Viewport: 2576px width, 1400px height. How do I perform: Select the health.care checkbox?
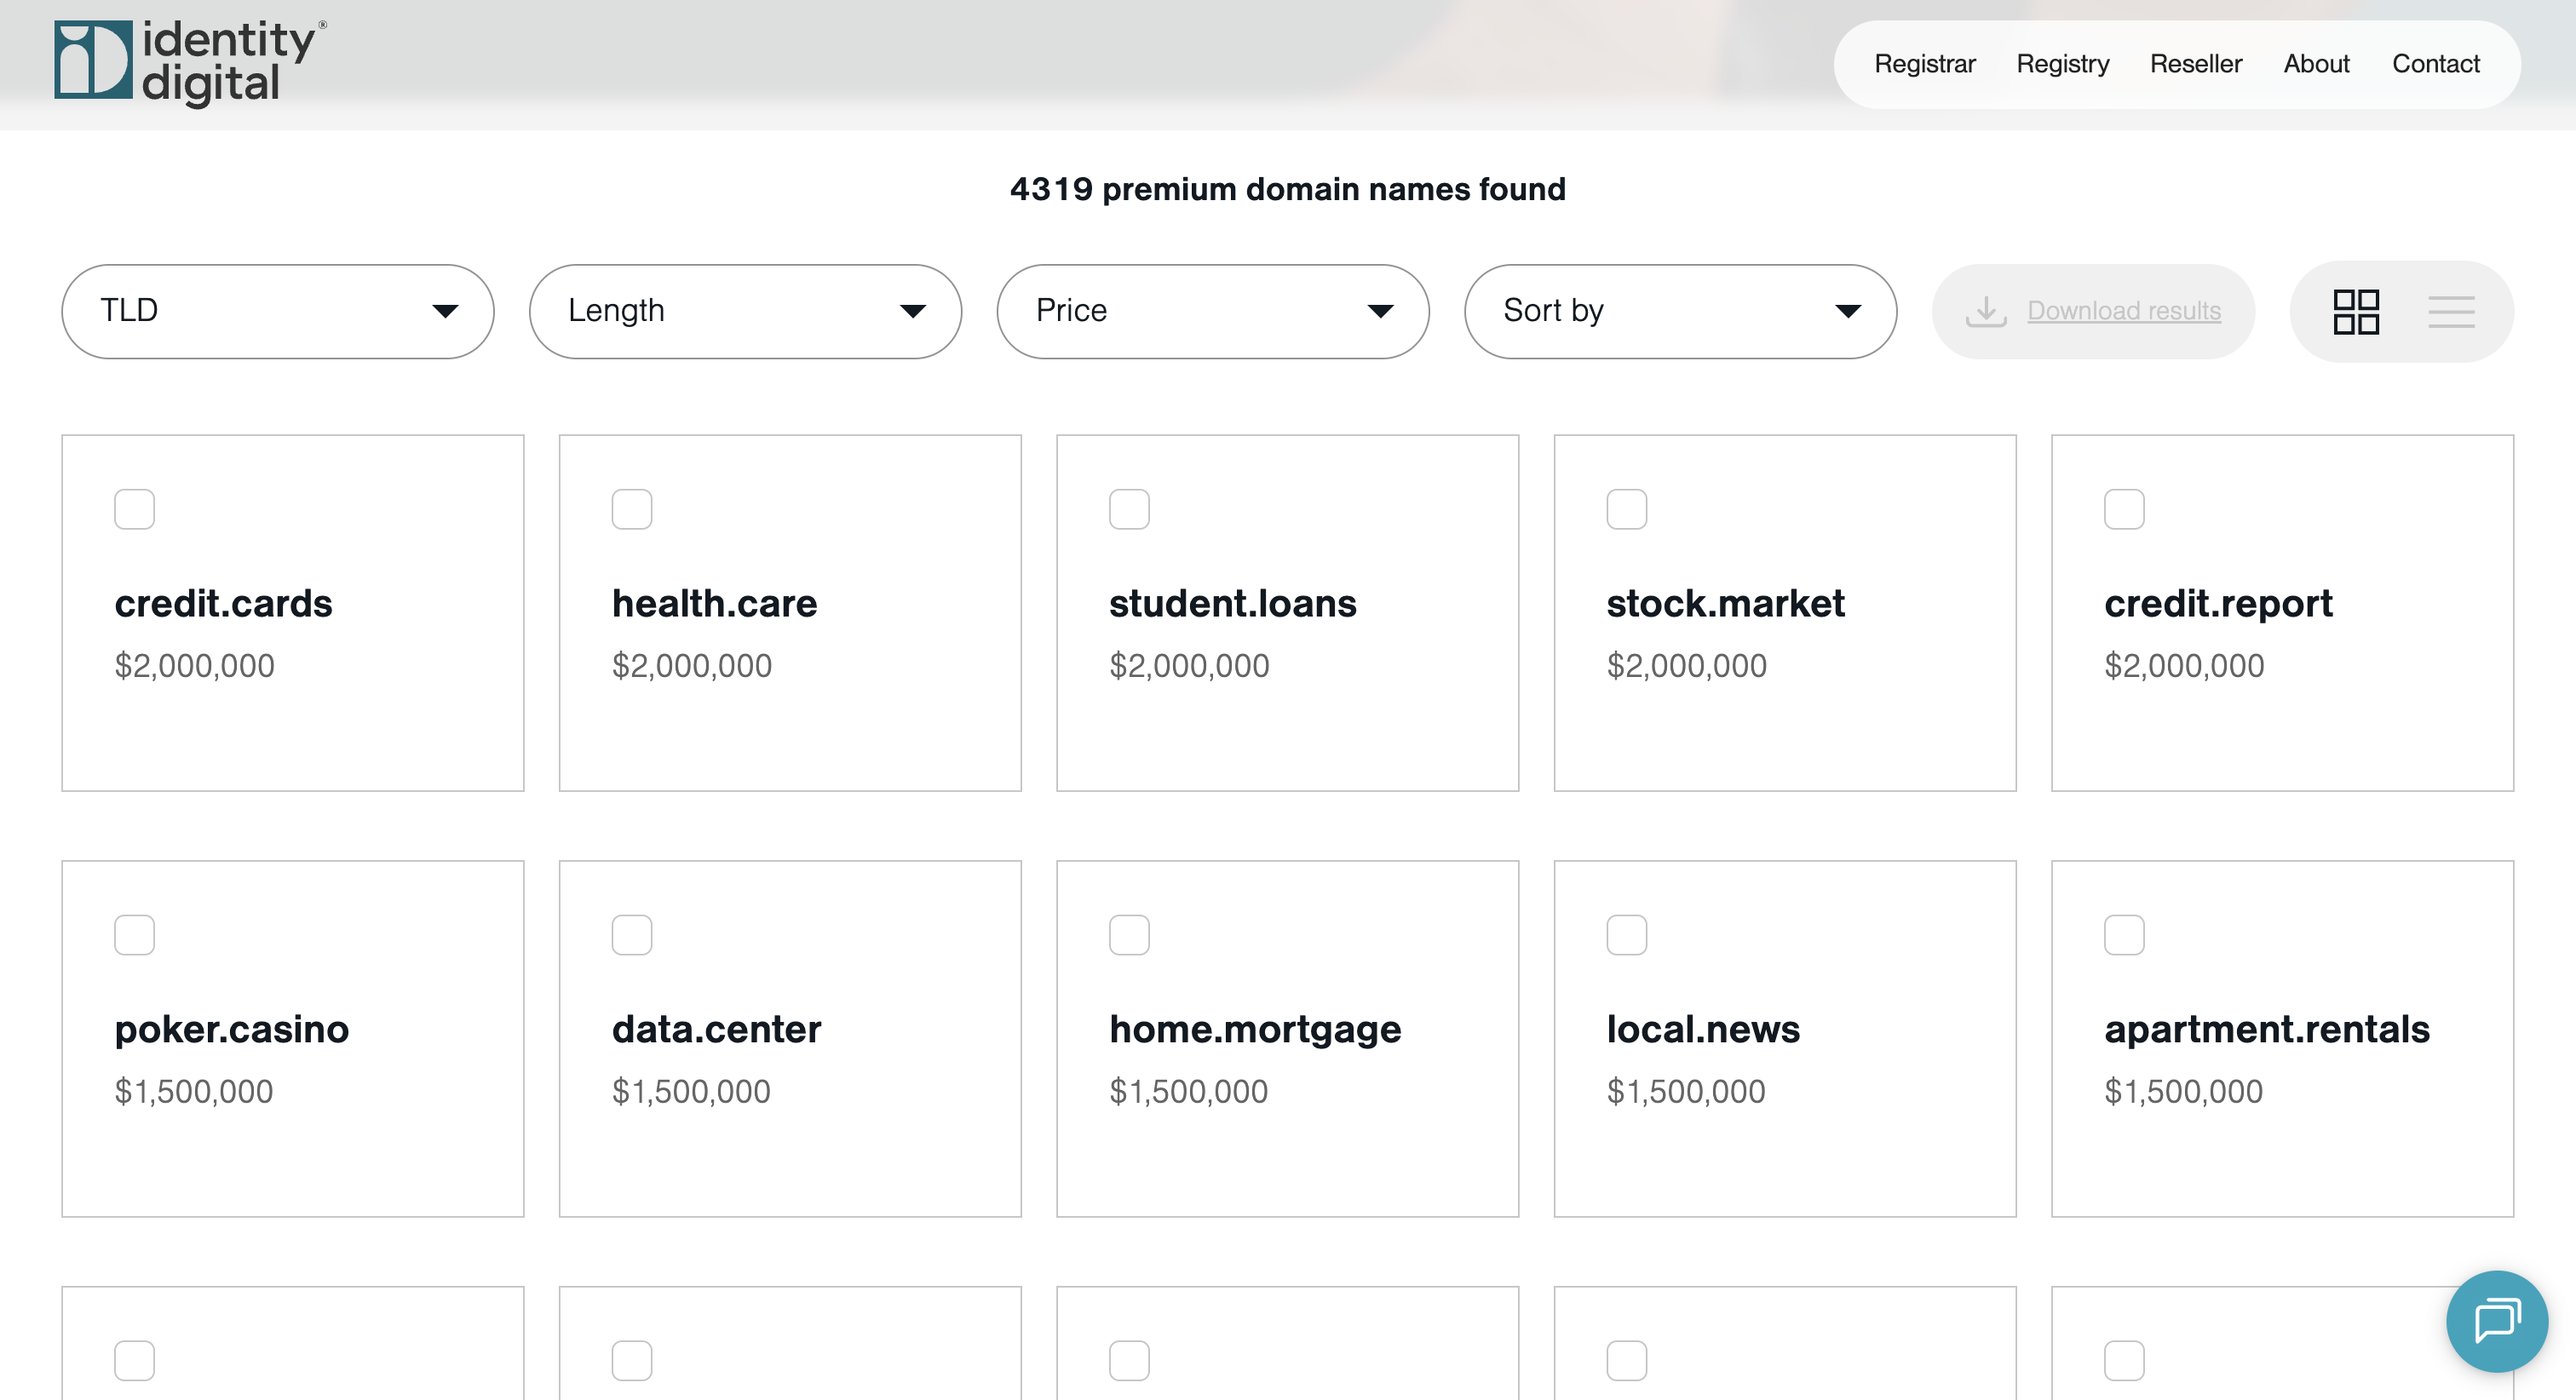coord(632,509)
